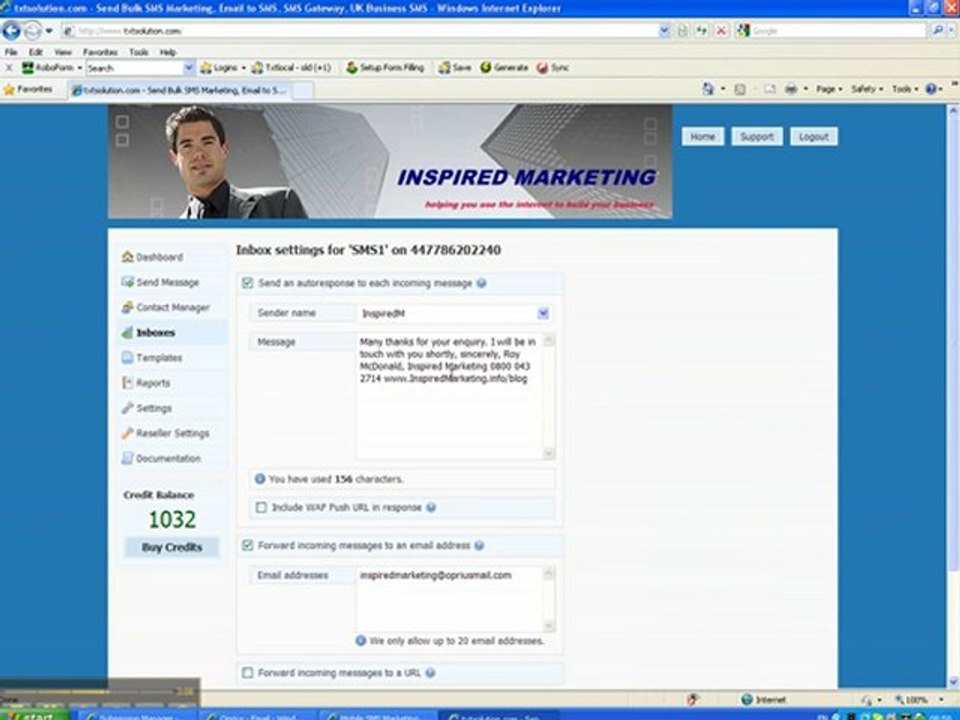Open the Page dropdown in command bar
The width and height of the screenshot is (960, 720).
pos(828,89)
